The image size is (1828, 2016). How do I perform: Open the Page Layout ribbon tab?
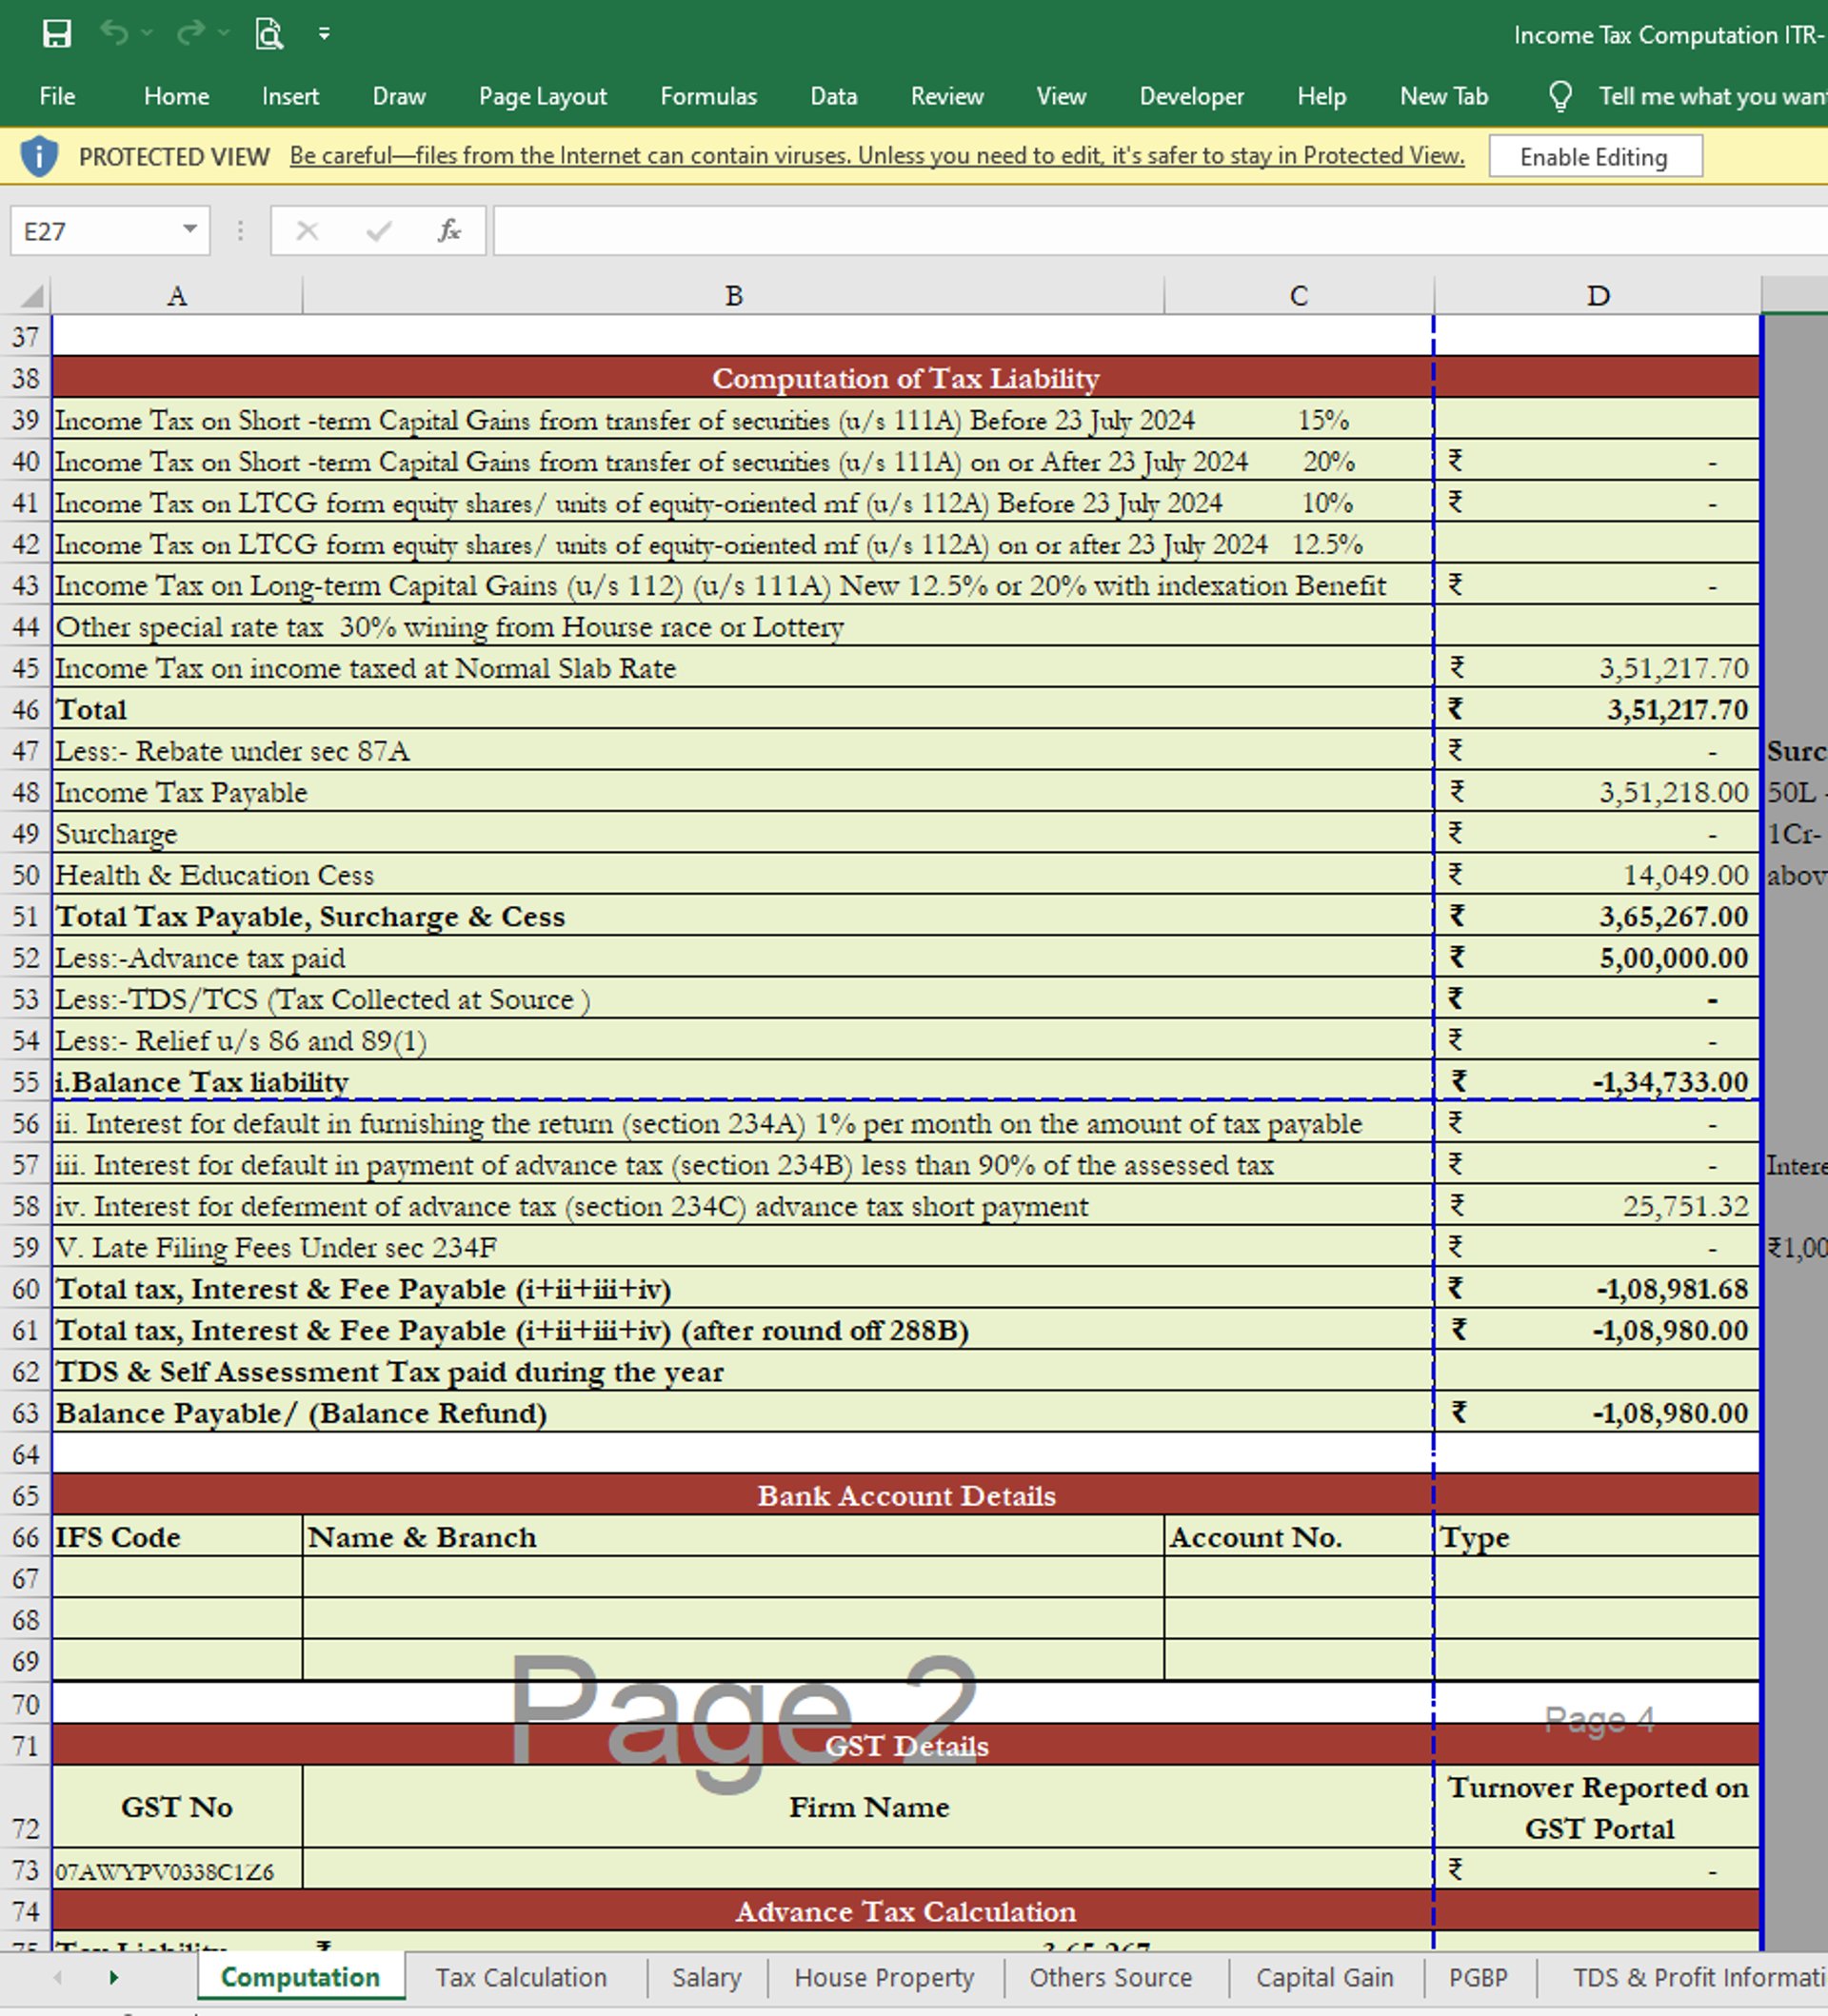pos(542,96)
